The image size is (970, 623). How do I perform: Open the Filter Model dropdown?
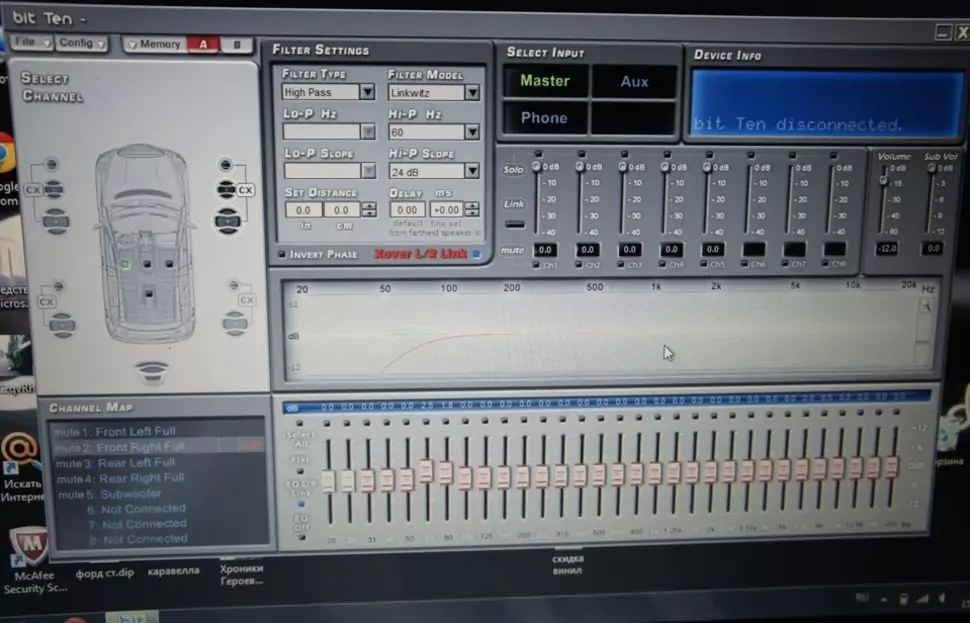point(472,93)
